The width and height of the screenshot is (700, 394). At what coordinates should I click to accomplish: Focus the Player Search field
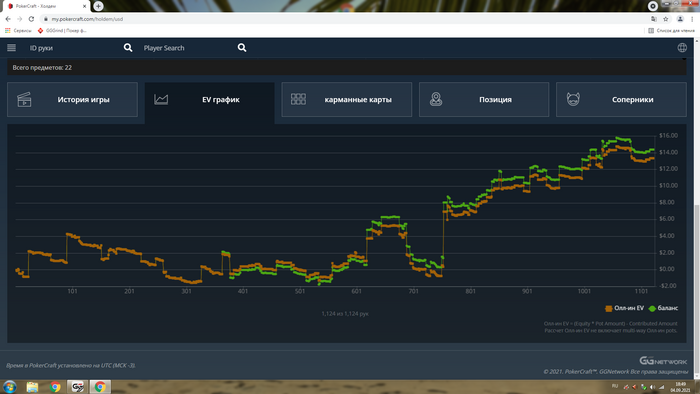point(188,48)
